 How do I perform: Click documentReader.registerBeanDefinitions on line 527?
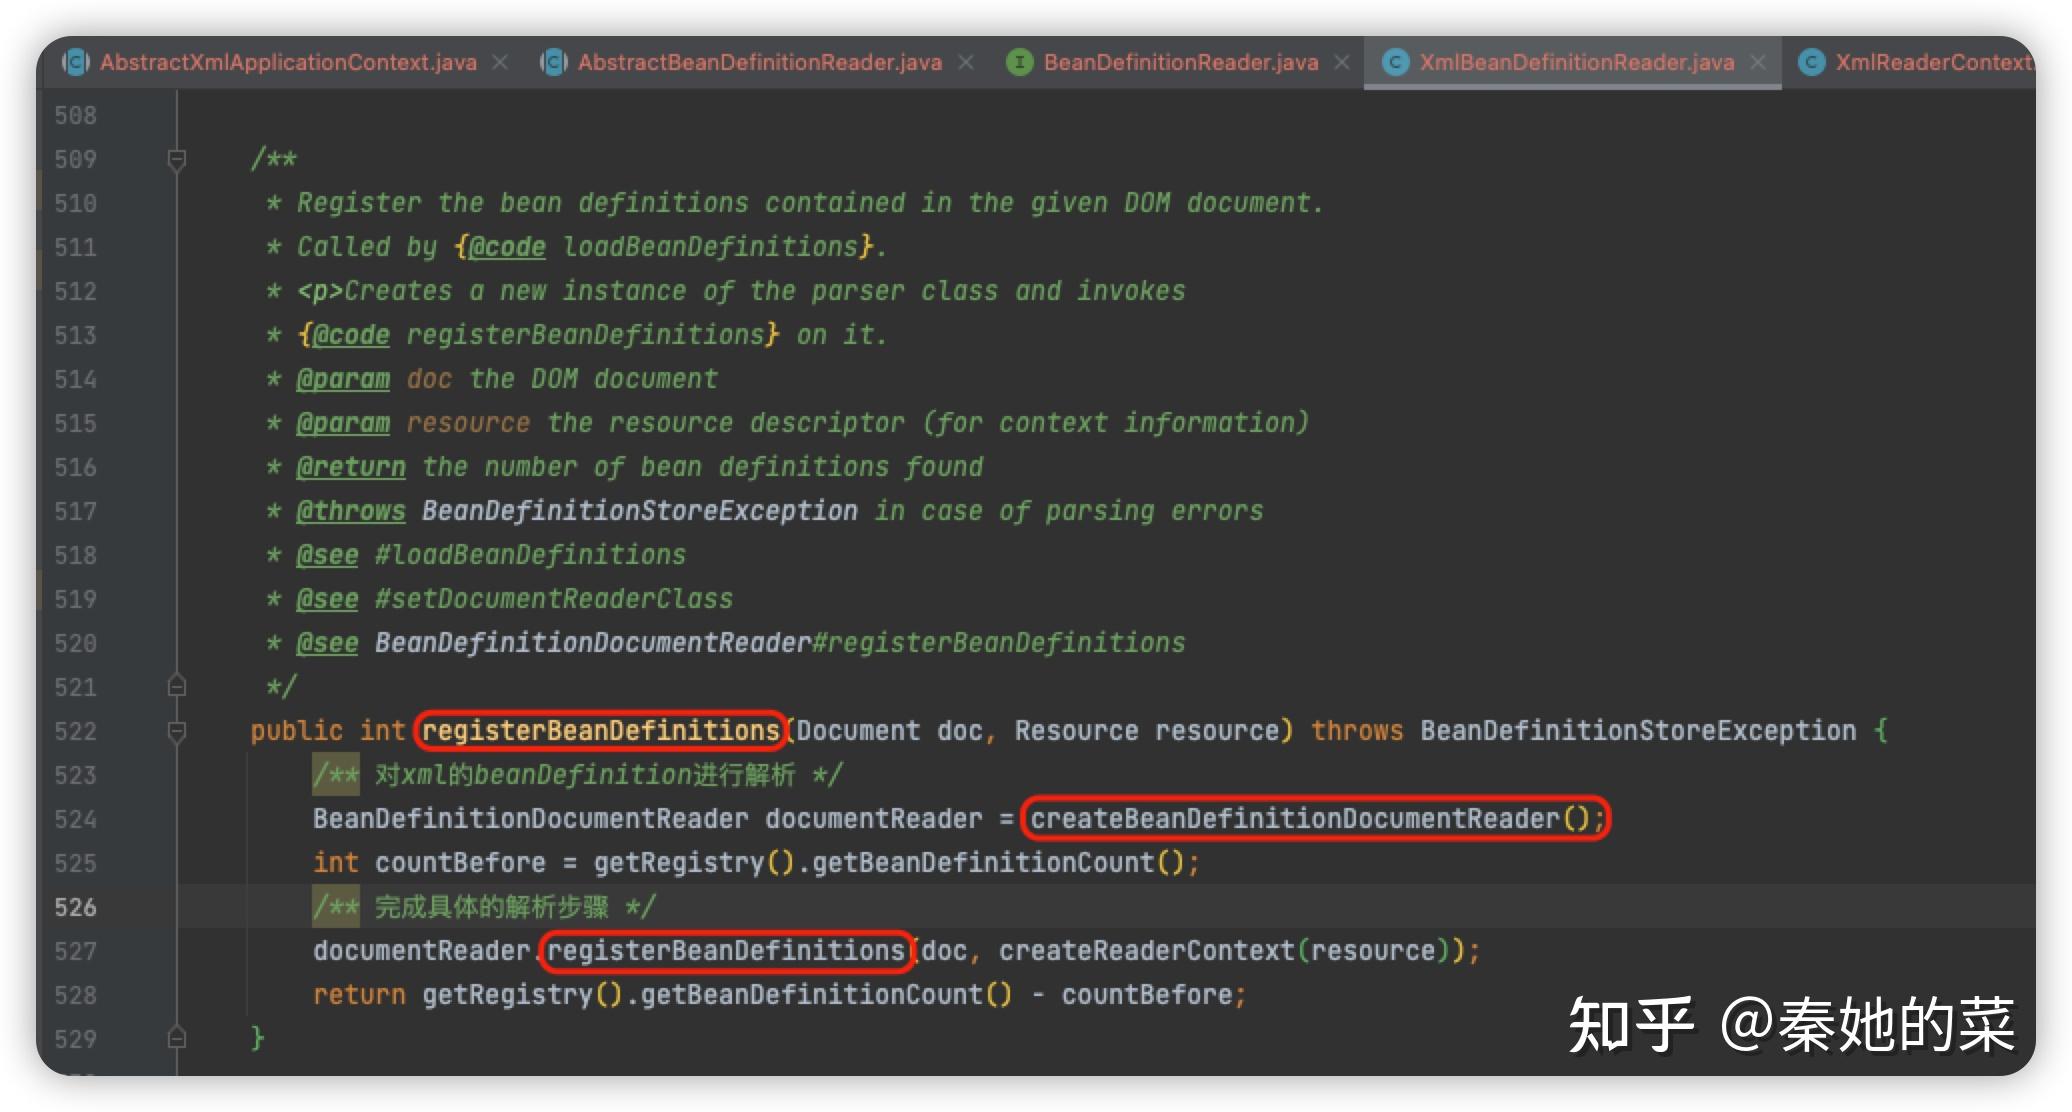726,951
